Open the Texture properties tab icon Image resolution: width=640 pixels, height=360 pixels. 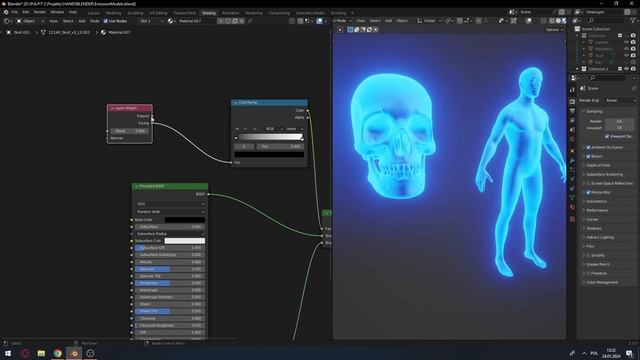click(572, 219)
